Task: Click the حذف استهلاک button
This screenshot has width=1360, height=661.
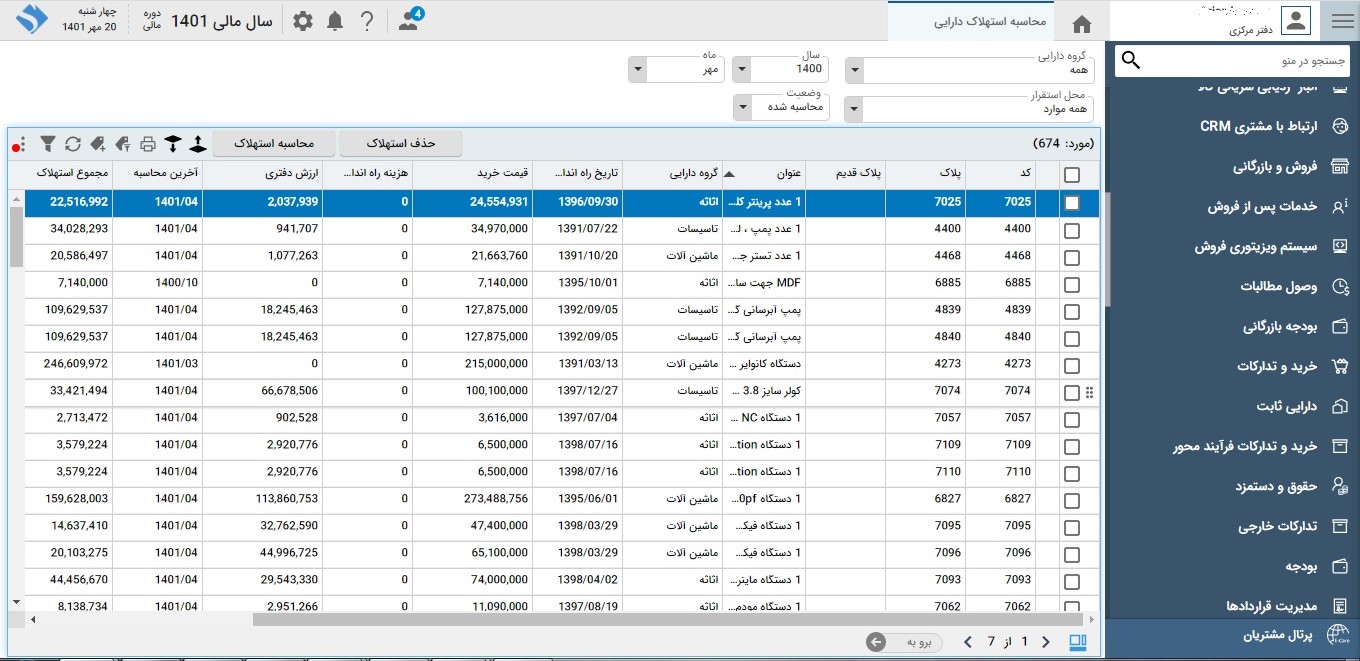Action: pyautogui.click(x=401, y=144)
